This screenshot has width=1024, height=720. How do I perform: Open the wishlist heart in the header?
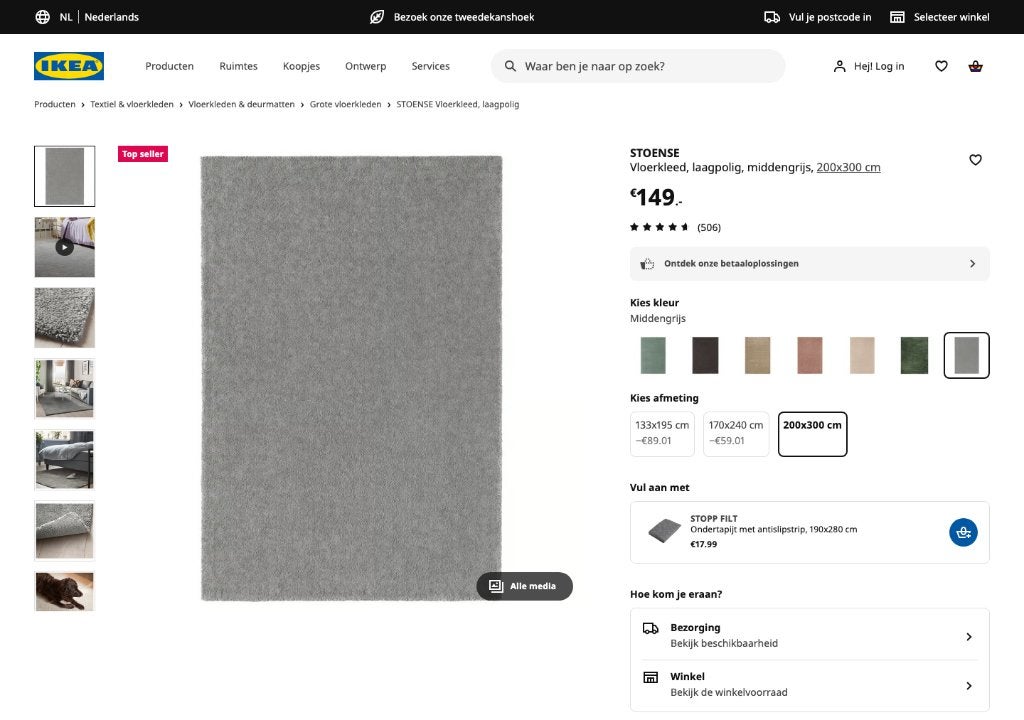pos(941,66)
